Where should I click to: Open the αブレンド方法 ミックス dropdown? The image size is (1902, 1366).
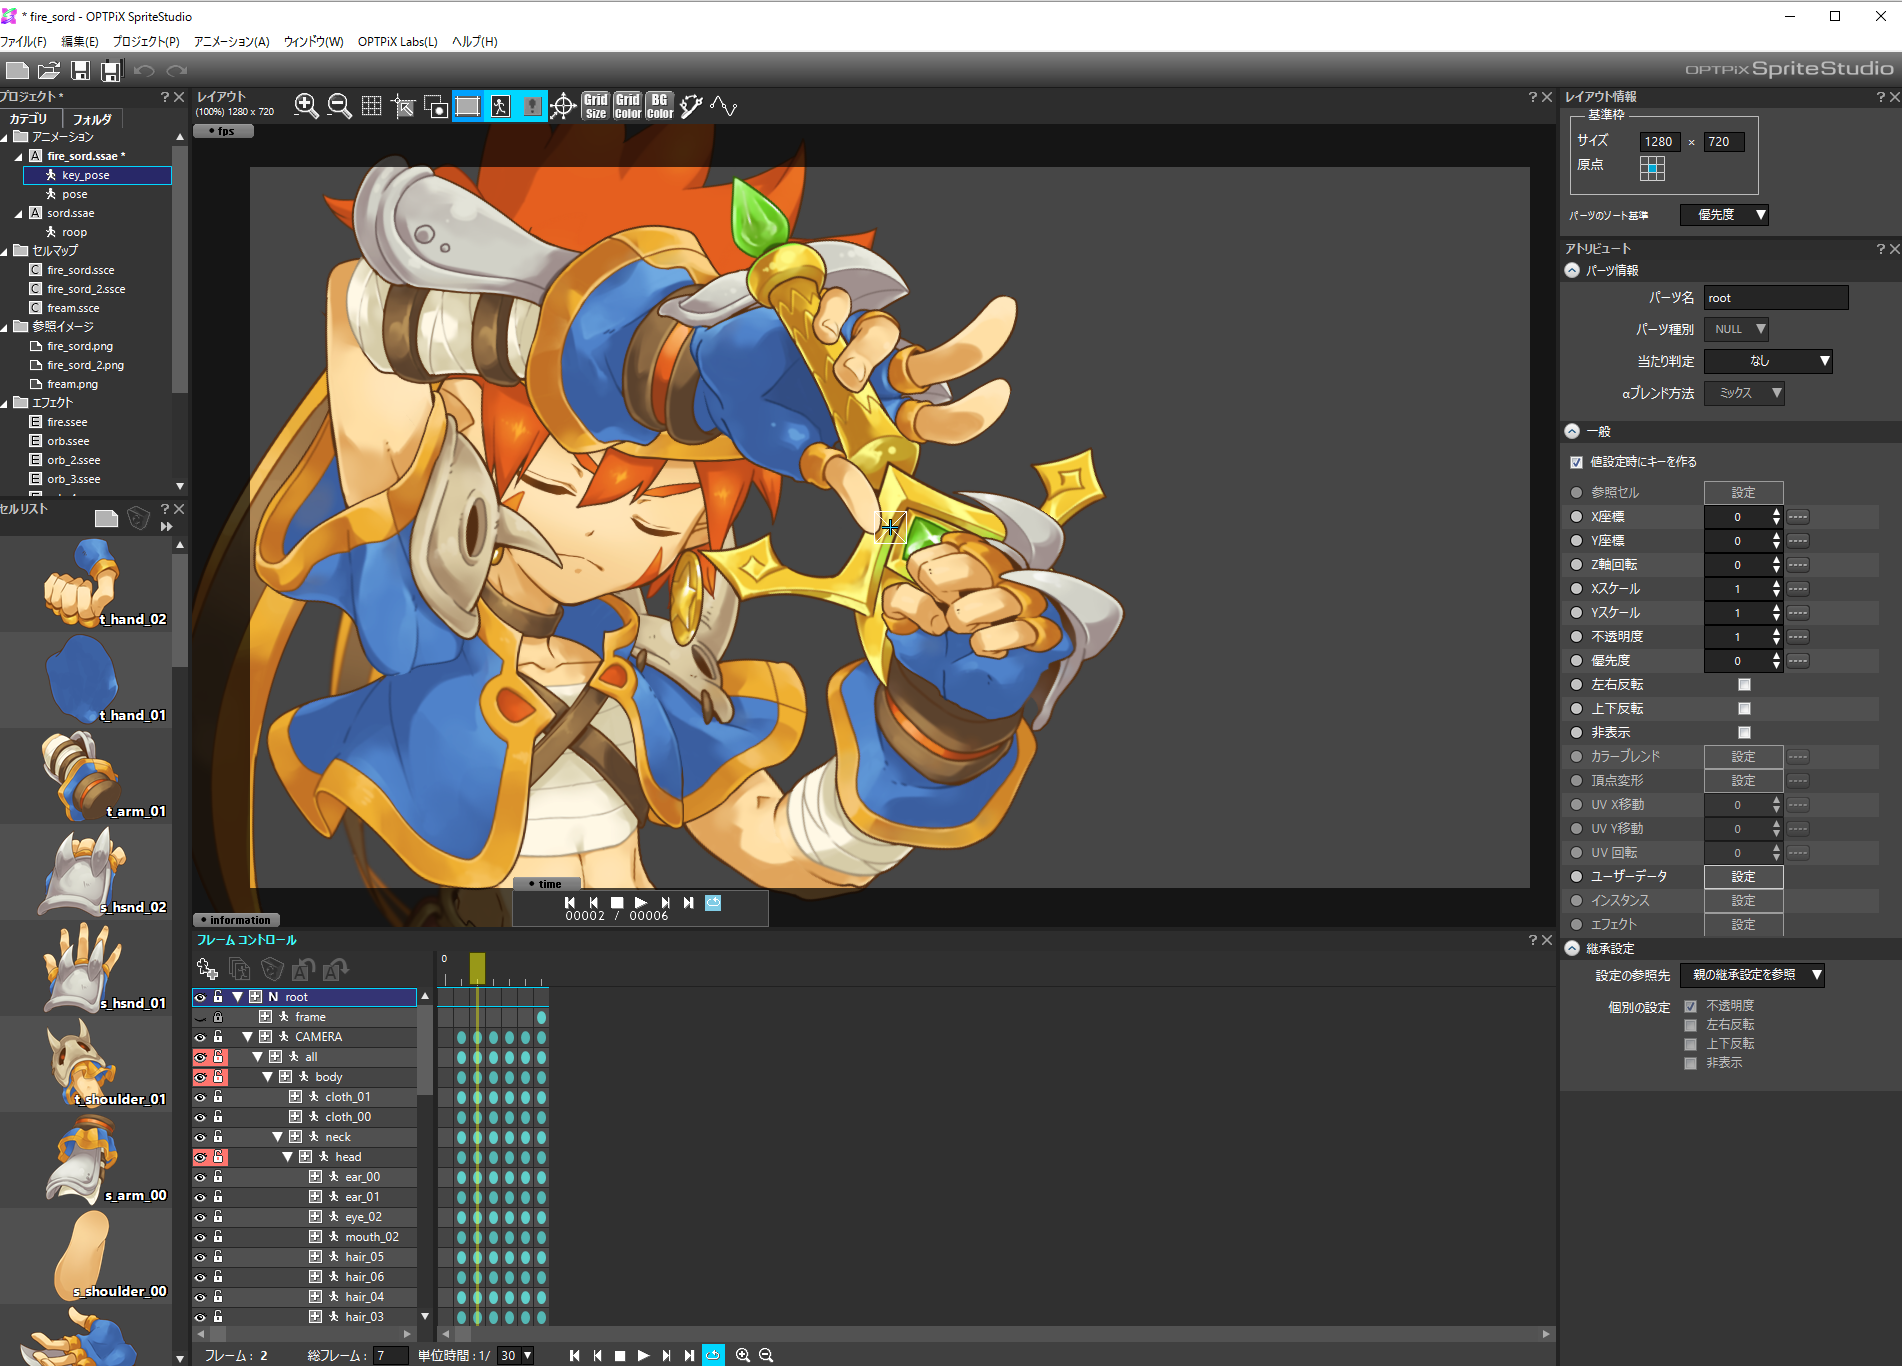[x=1744, y=393]
